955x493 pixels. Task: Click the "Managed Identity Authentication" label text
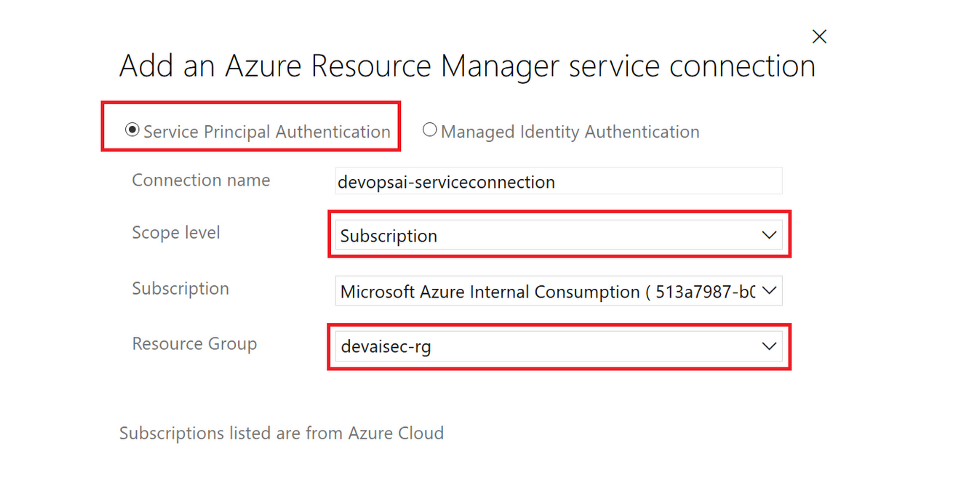tap(570, 132)
